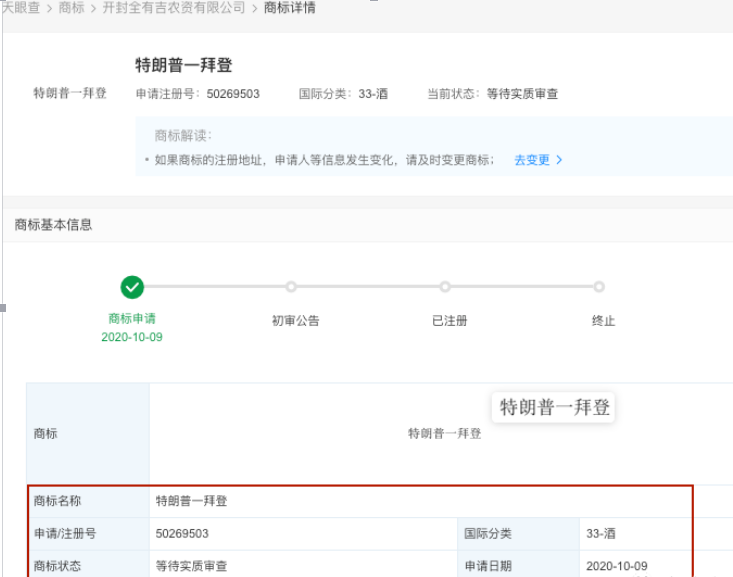Open the 商标 breadcrumb link

coord(72,8)
